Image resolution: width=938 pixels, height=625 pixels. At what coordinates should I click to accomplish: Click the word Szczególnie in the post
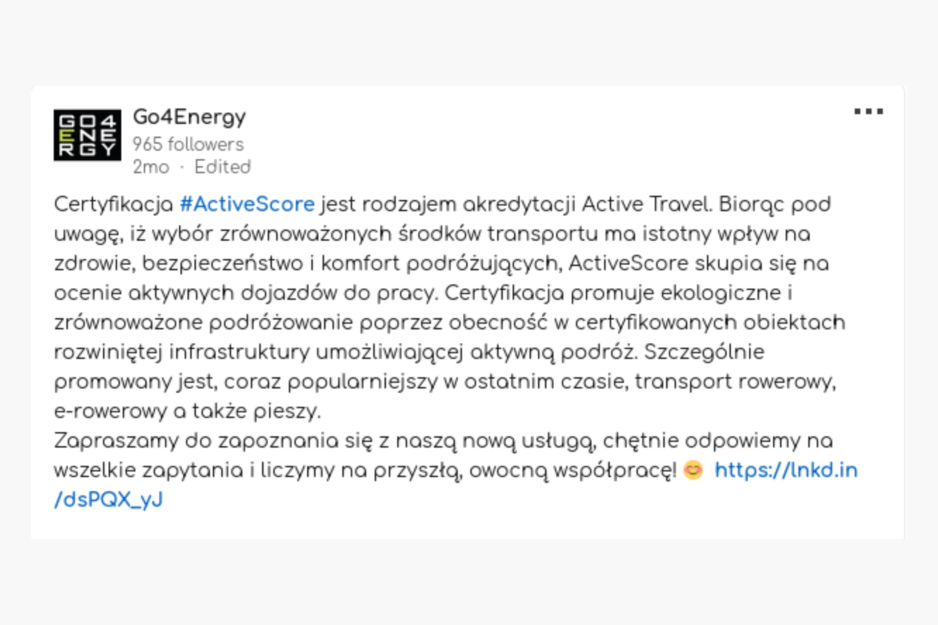[x=704, y=352]
